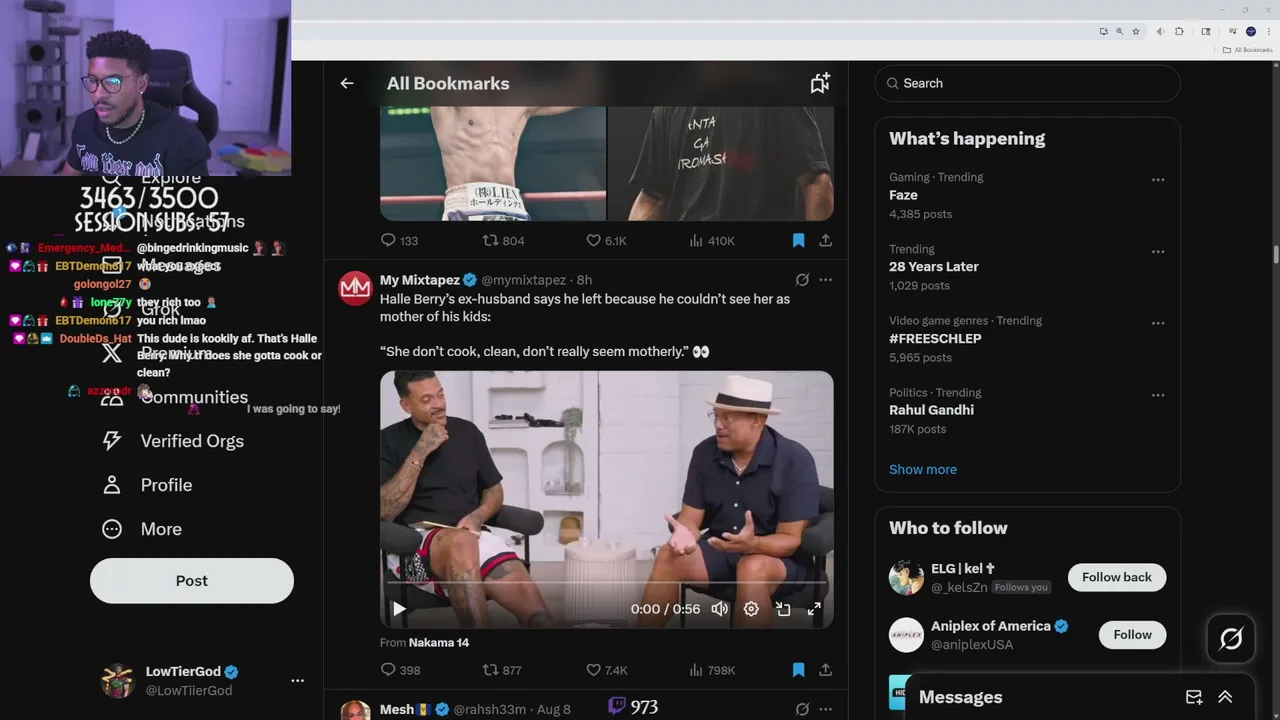Repost the My Mixtapez post
Screen dimensions: 1280x720
pos(490,670)
